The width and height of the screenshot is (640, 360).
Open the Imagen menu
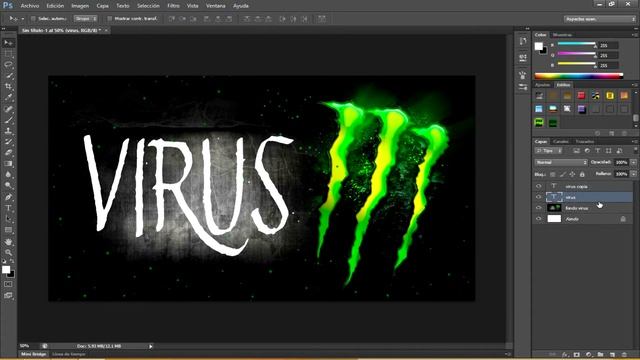click(x=80, y=6)
